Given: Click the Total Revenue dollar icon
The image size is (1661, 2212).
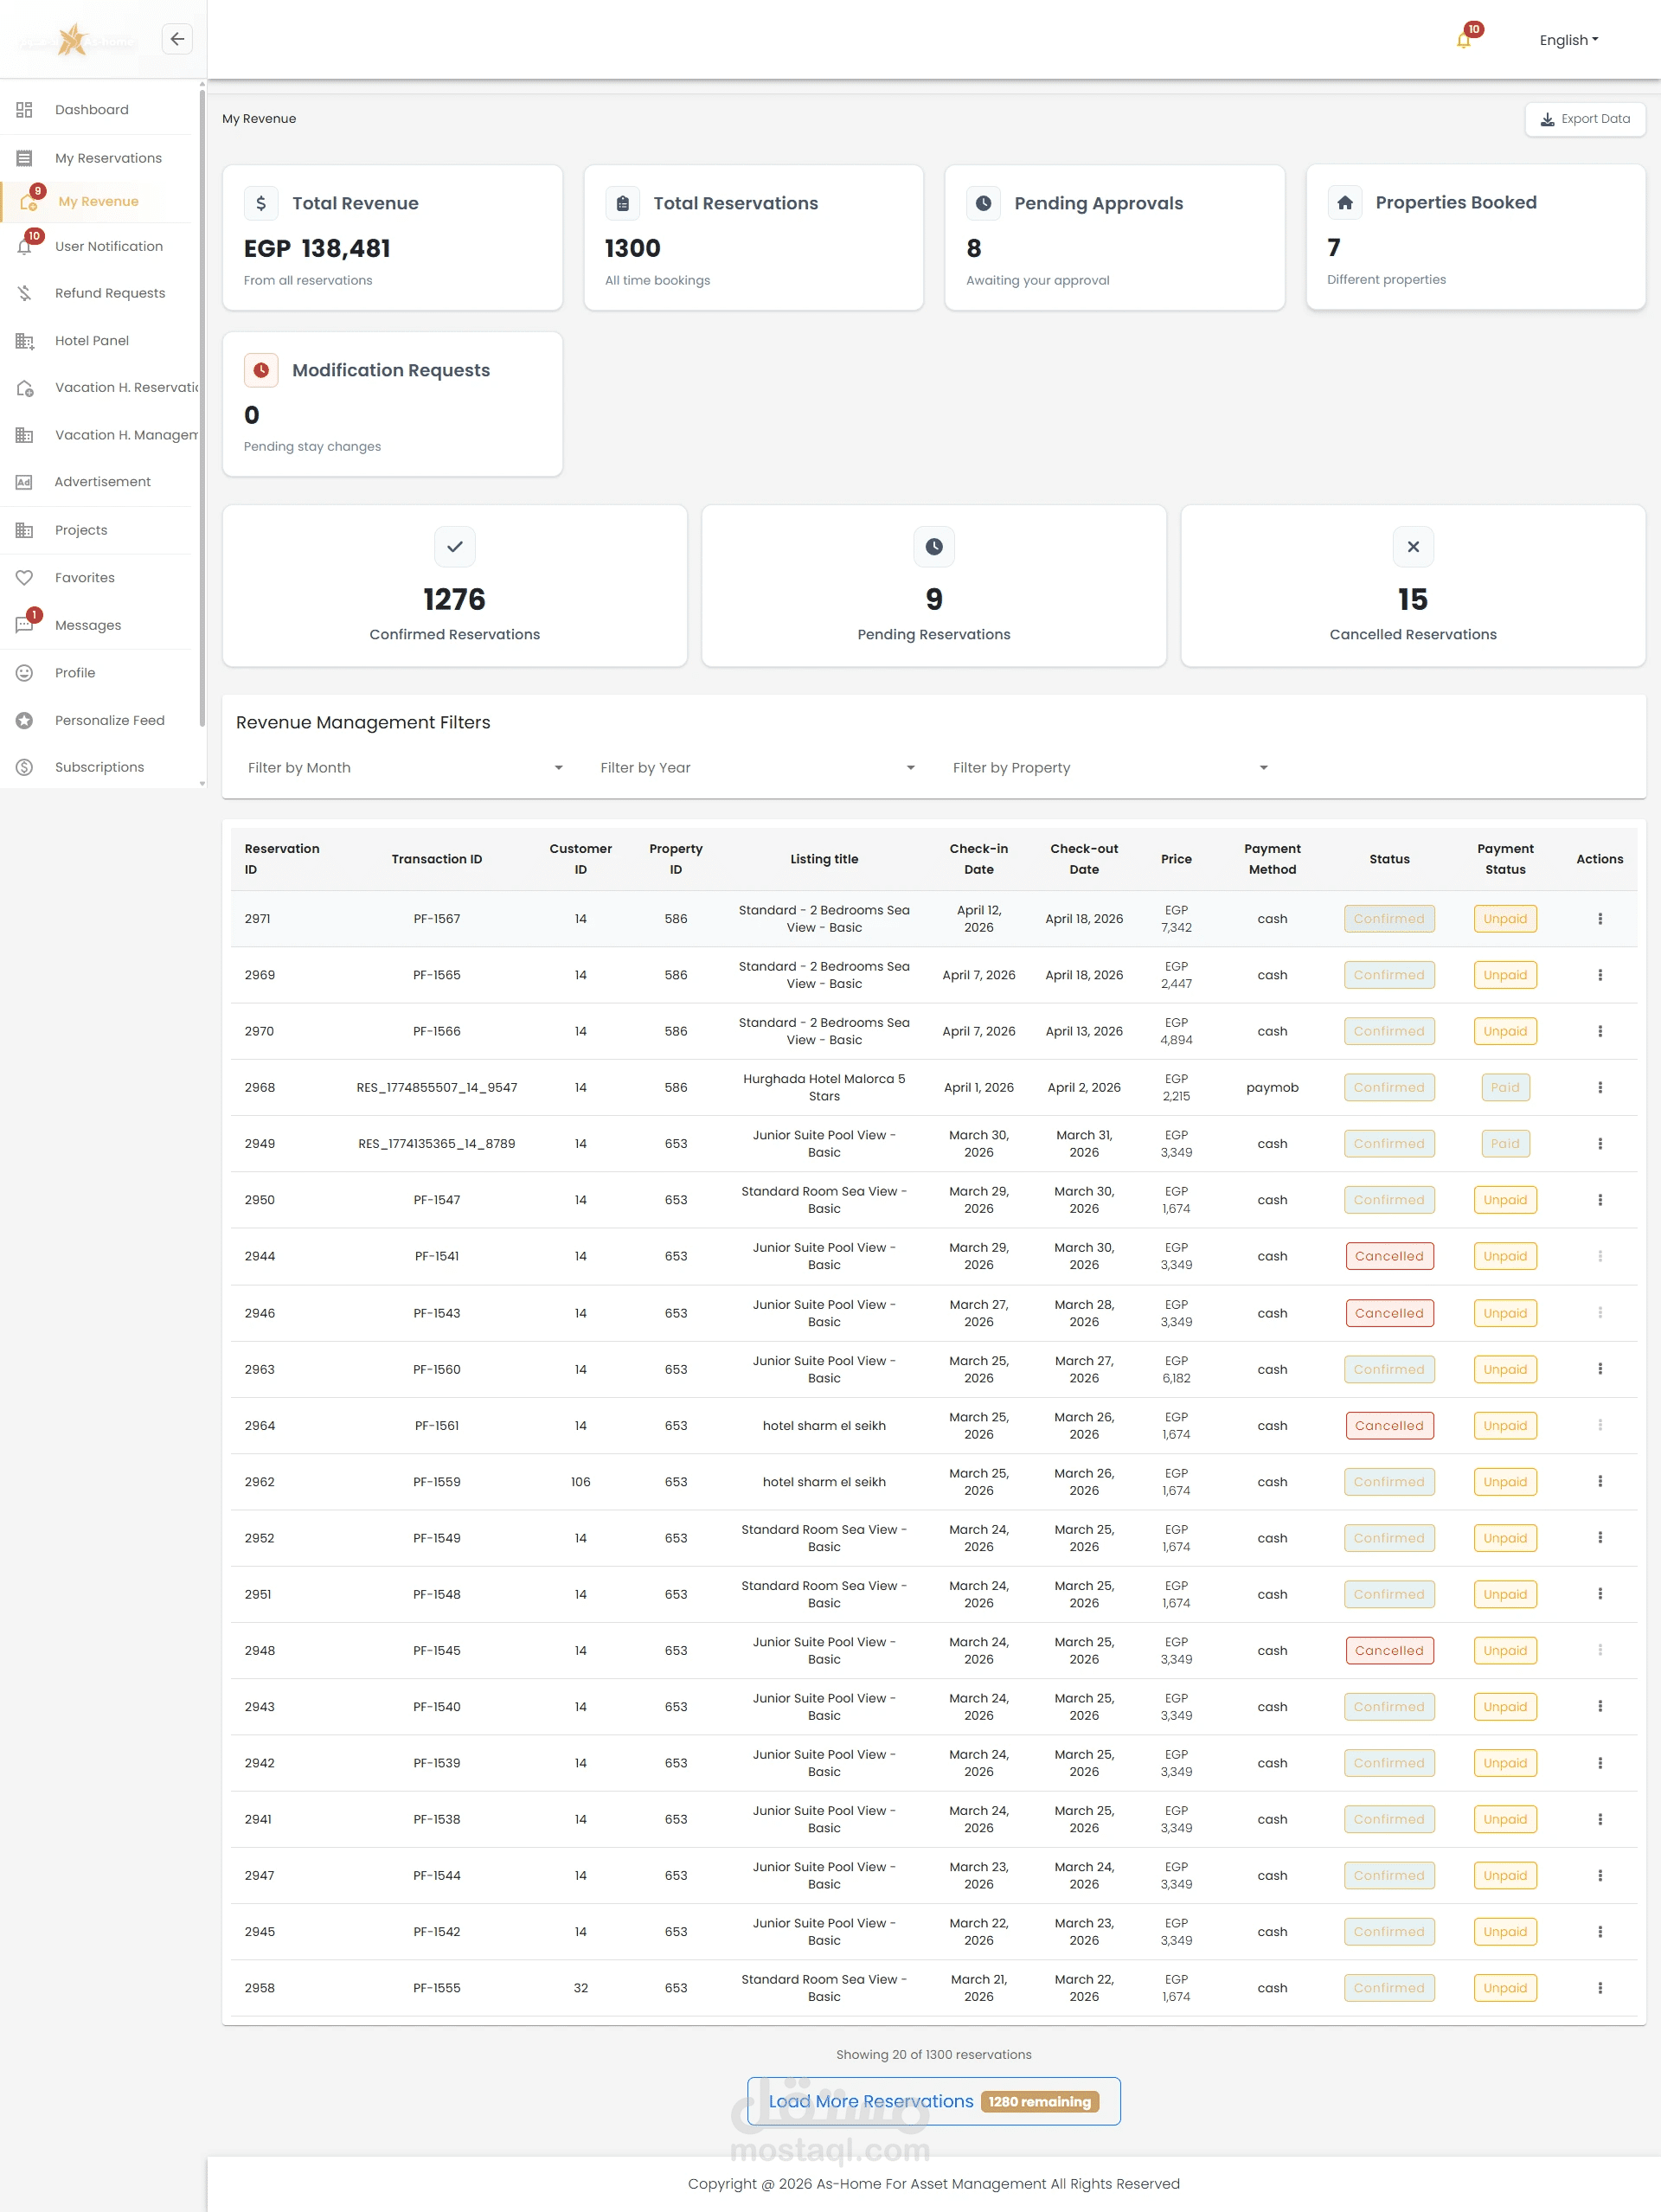Looking at the screenshot, I should tap(261, 203).
